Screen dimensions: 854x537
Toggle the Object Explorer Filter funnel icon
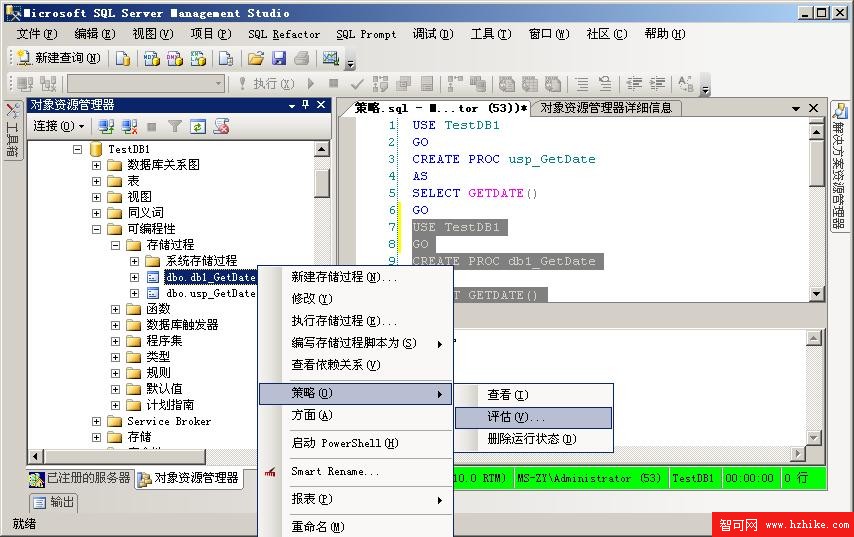point(174,127)
